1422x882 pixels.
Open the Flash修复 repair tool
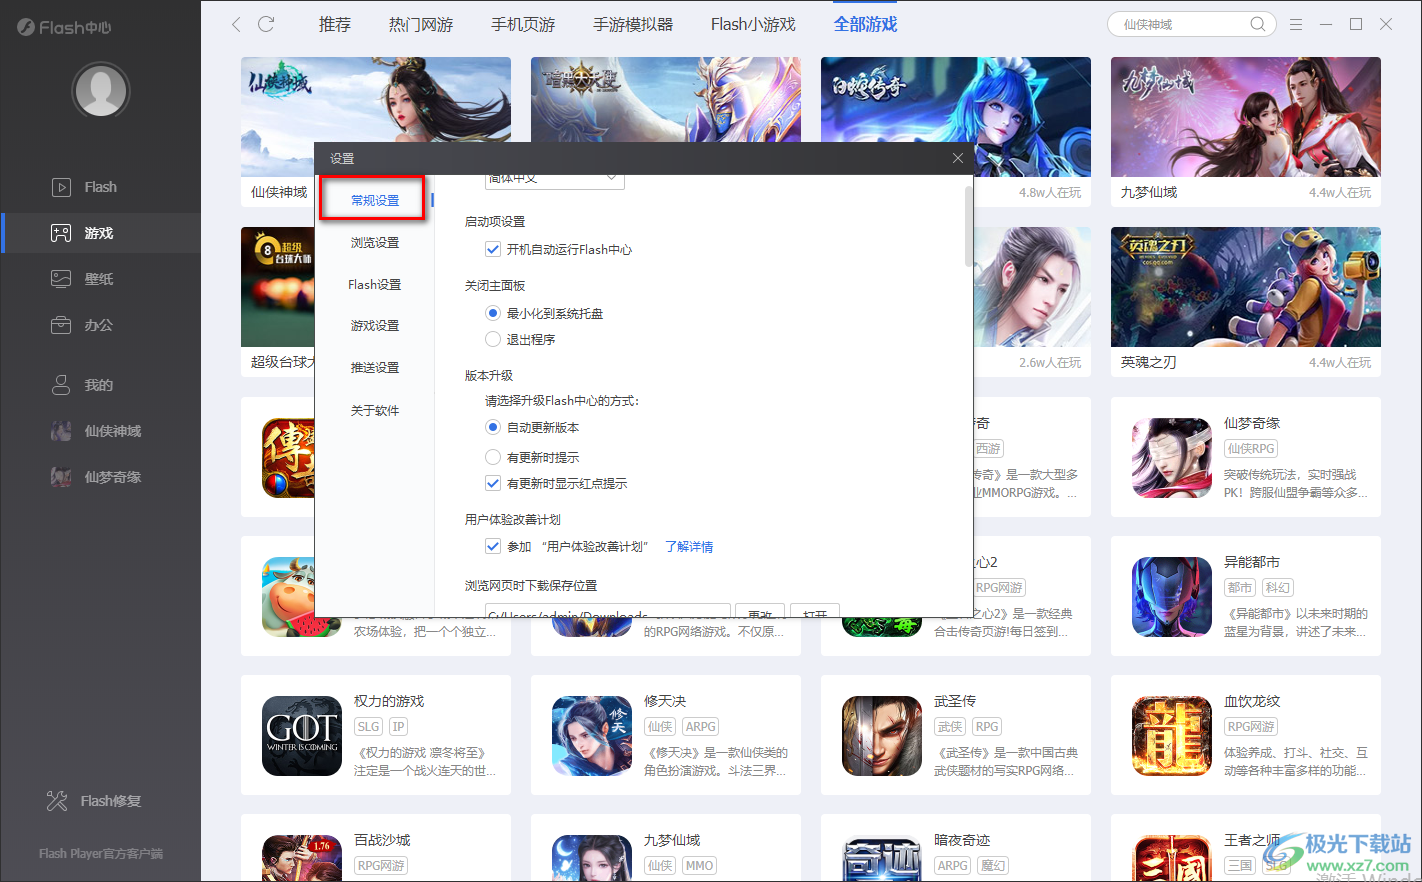pyautogui.click(x=95, y=801)
